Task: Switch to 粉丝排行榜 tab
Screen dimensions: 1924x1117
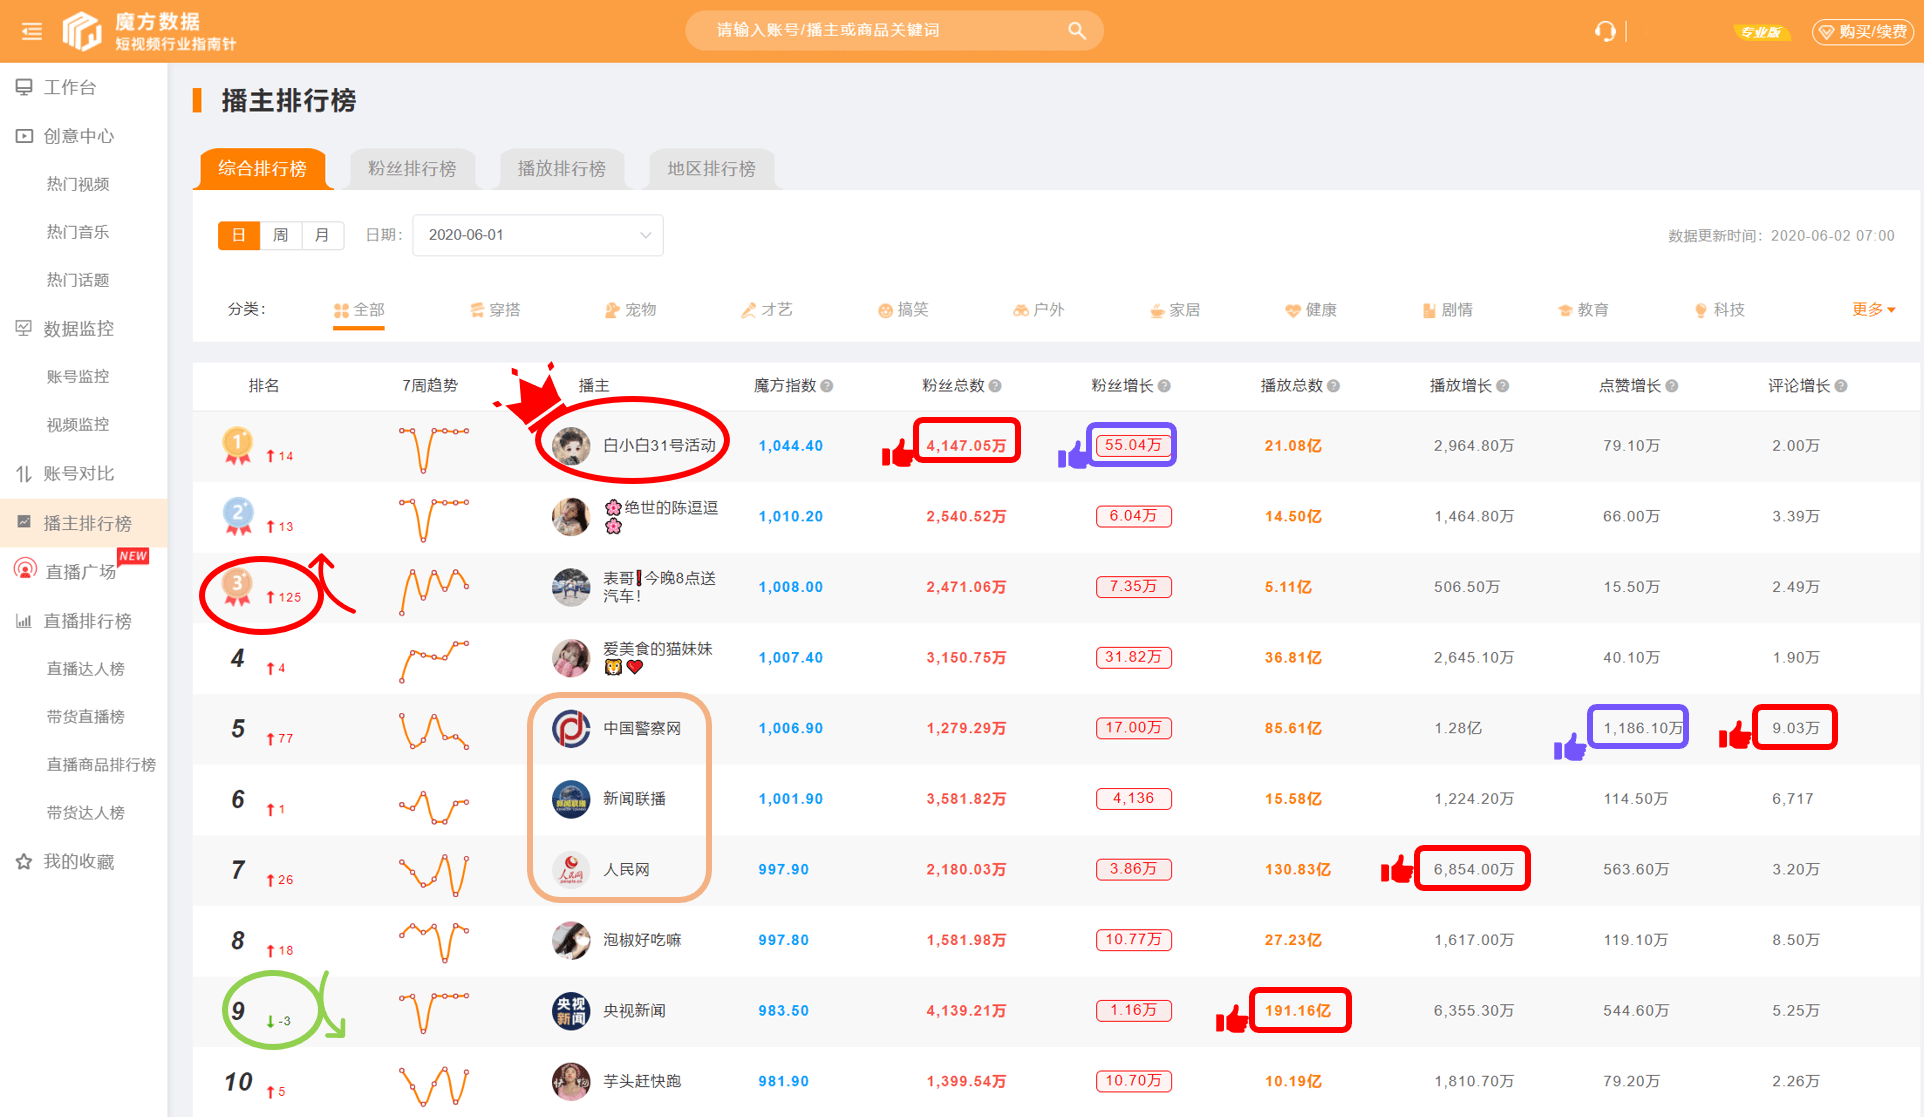Action: click(x=412, y=168)
